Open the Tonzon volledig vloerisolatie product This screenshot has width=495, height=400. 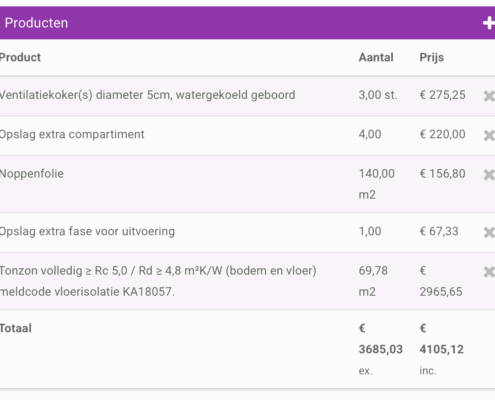point(158,281)
